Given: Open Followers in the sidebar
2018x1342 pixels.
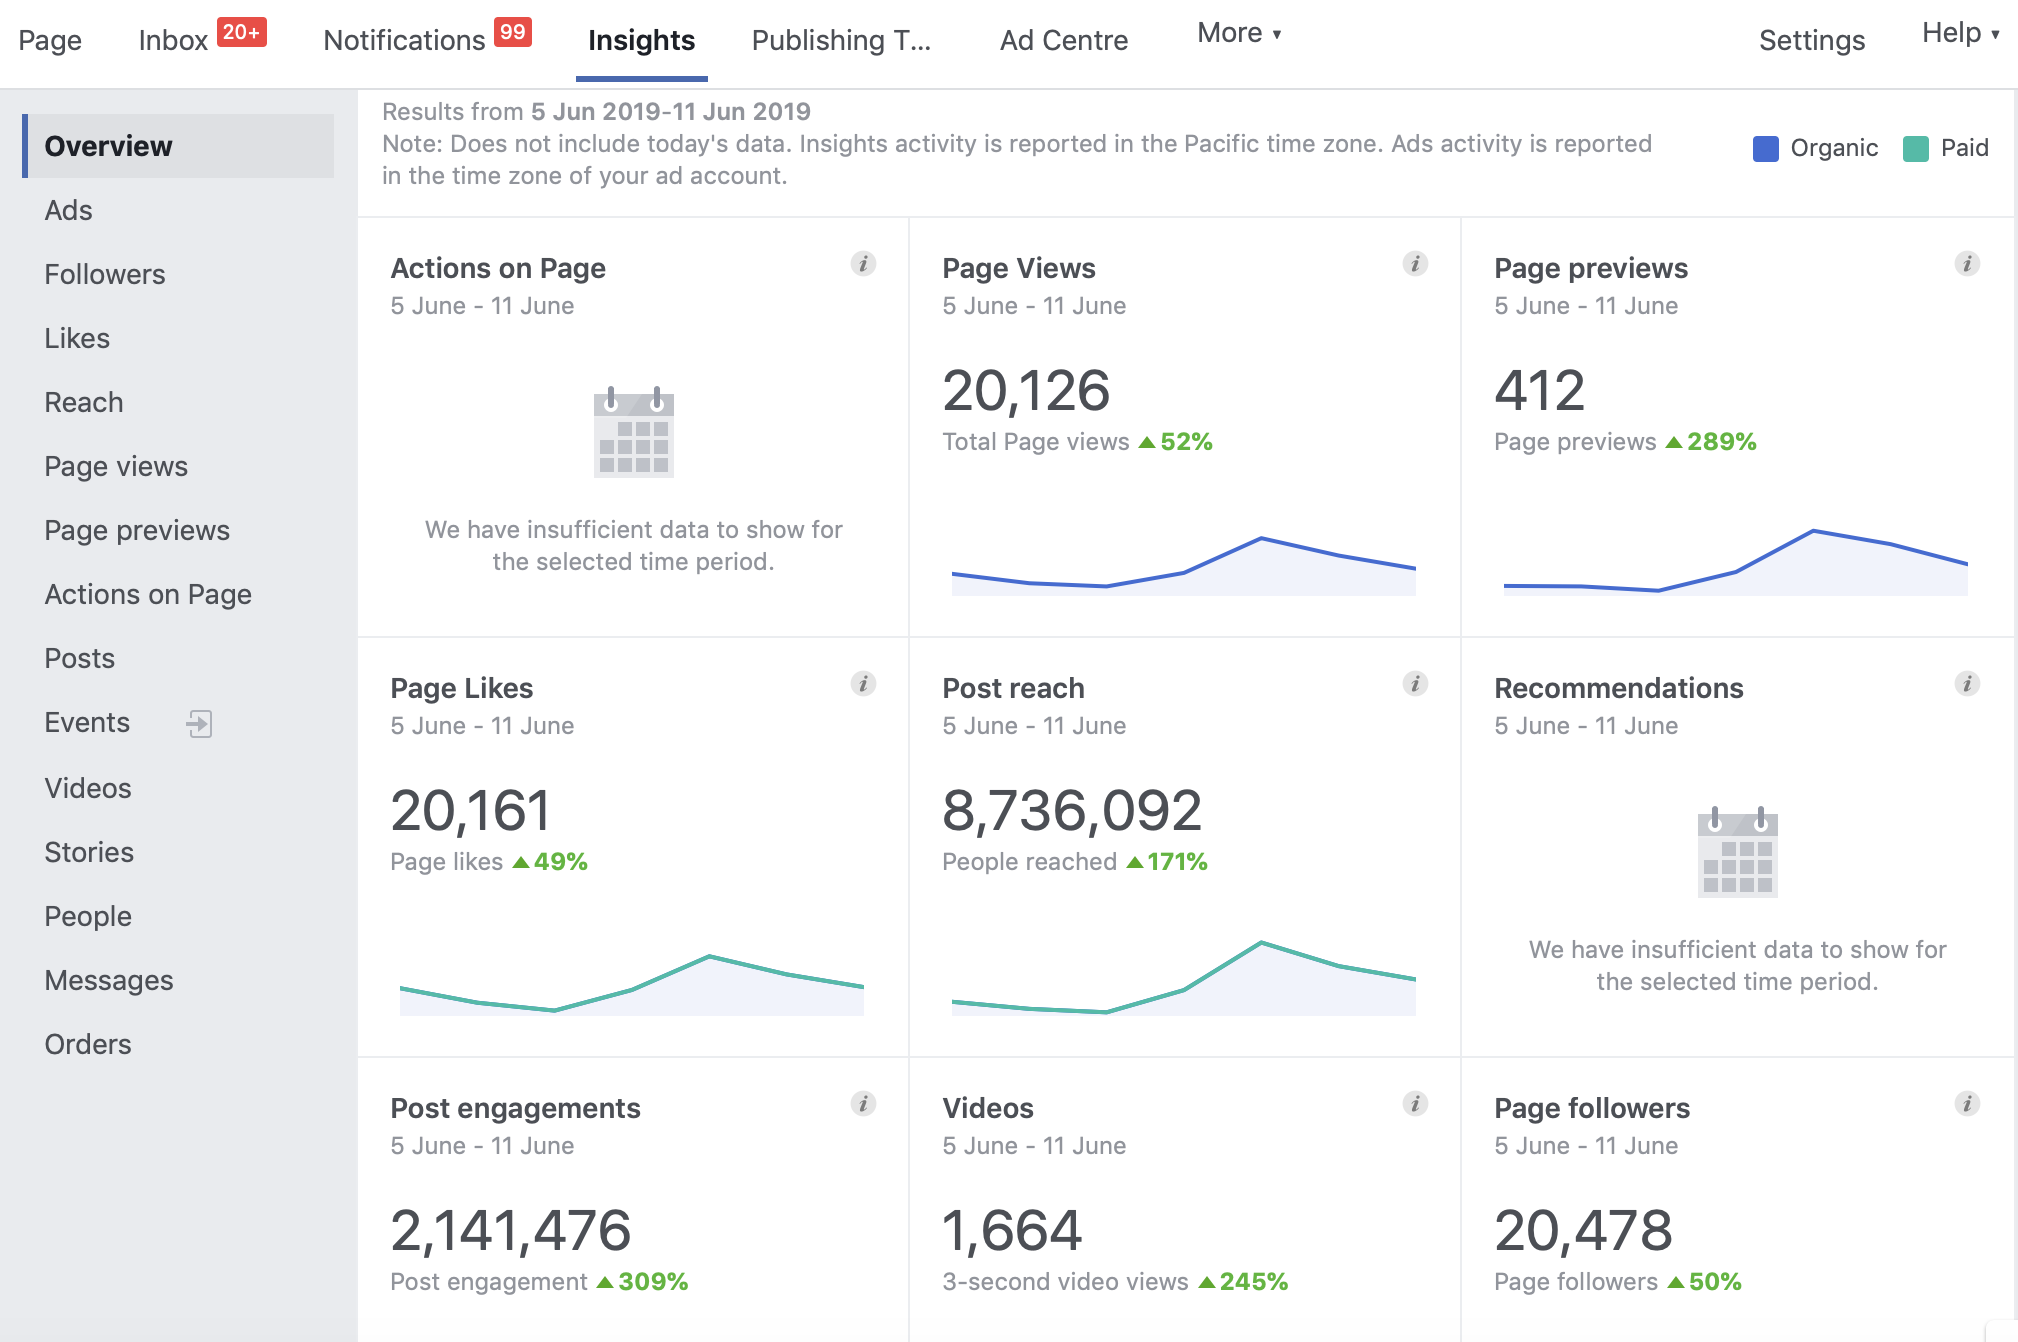Looking at the screenshot, I should point(105,274).
